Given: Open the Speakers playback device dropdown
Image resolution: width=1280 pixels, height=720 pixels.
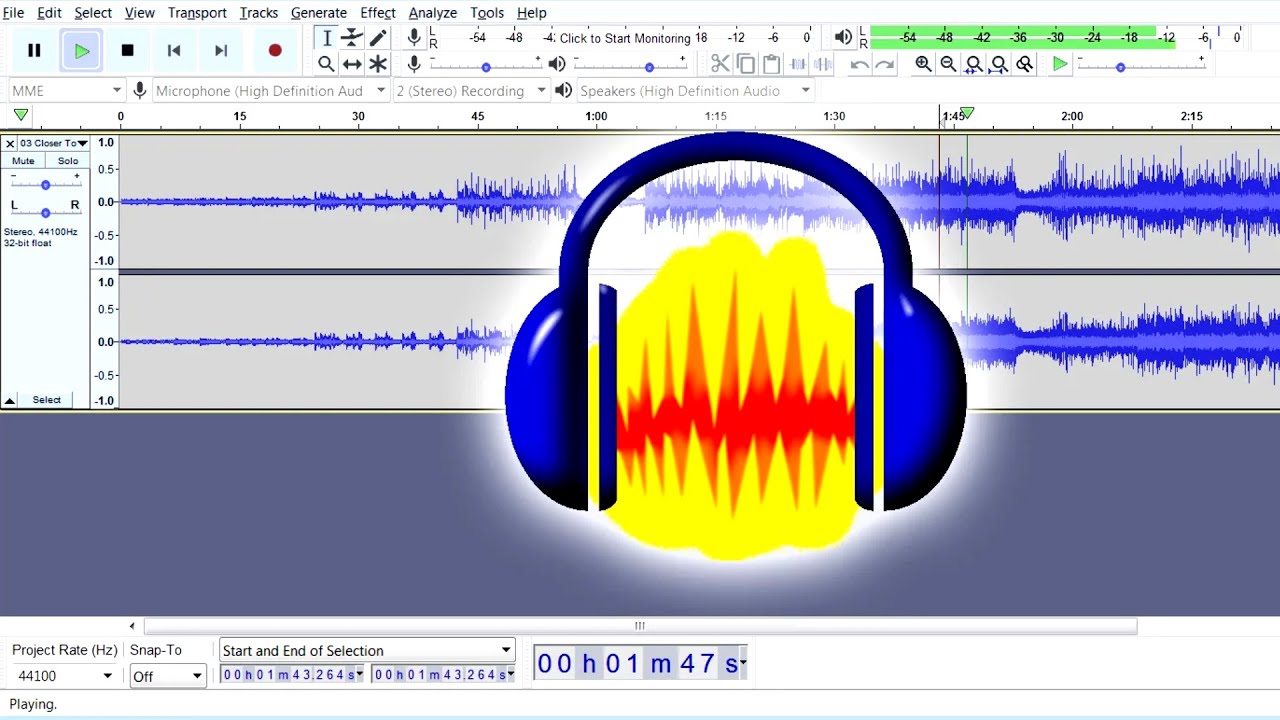Looking at the screenshot, I should [x=695, y=90].
